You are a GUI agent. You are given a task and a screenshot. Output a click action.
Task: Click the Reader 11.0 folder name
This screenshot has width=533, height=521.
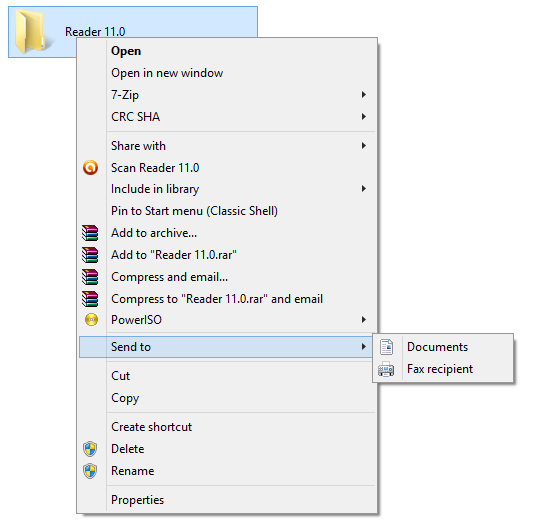tap(95, 32)
